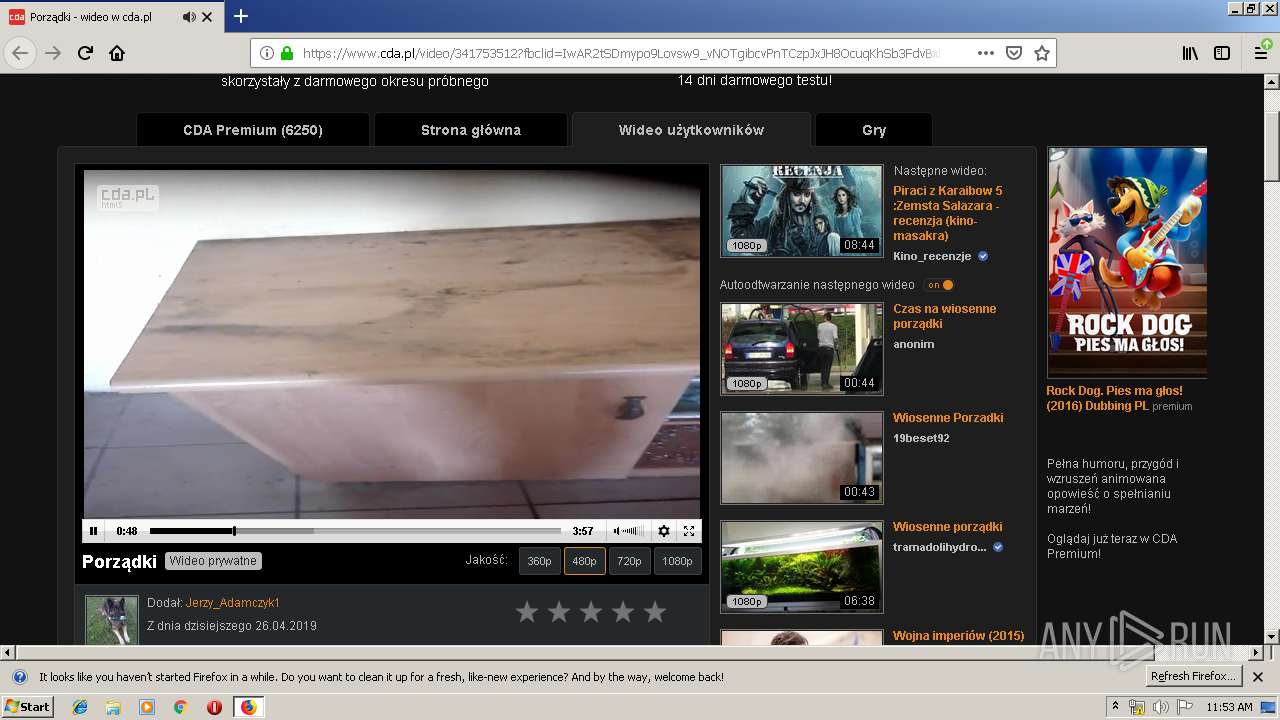This screenshot has height=720, width=1280.
Task: Select 360p video quality
Action: point(539,561)
